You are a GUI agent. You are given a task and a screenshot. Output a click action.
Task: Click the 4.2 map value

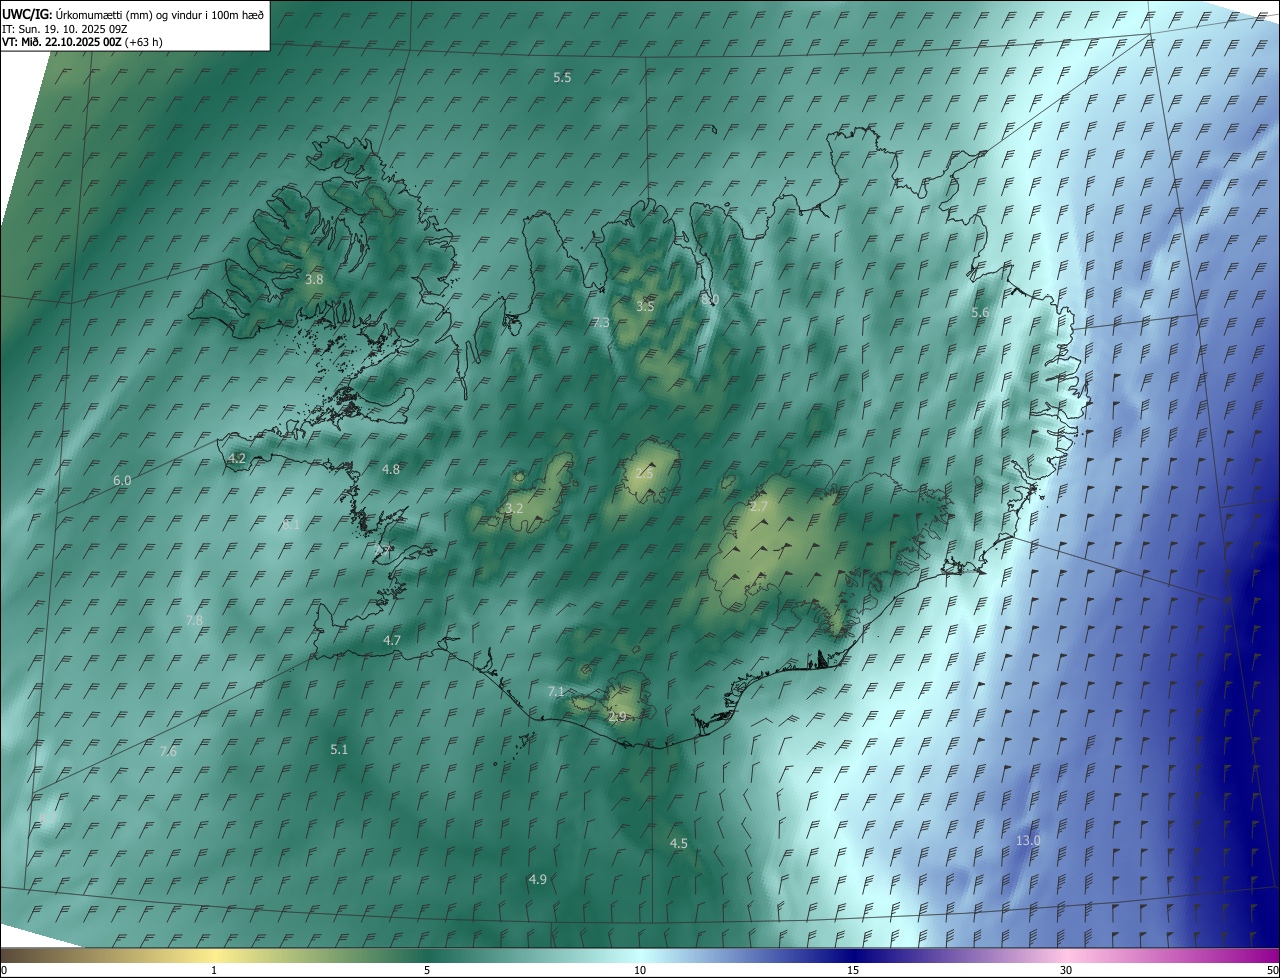[x=237, y=457]
